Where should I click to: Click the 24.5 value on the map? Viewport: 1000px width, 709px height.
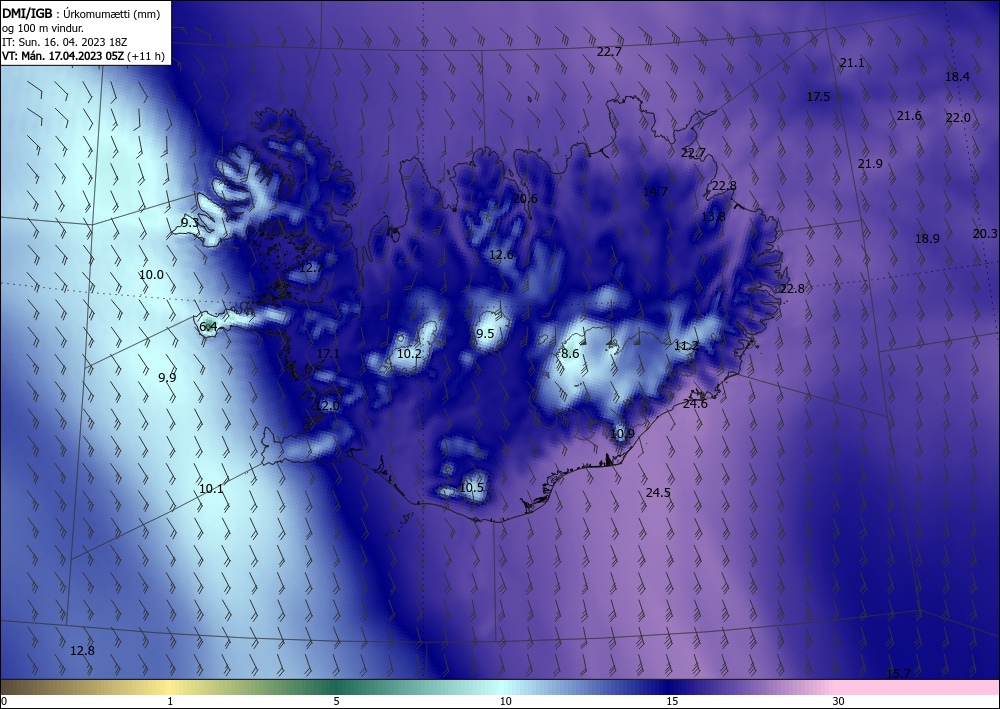point(658,493)
